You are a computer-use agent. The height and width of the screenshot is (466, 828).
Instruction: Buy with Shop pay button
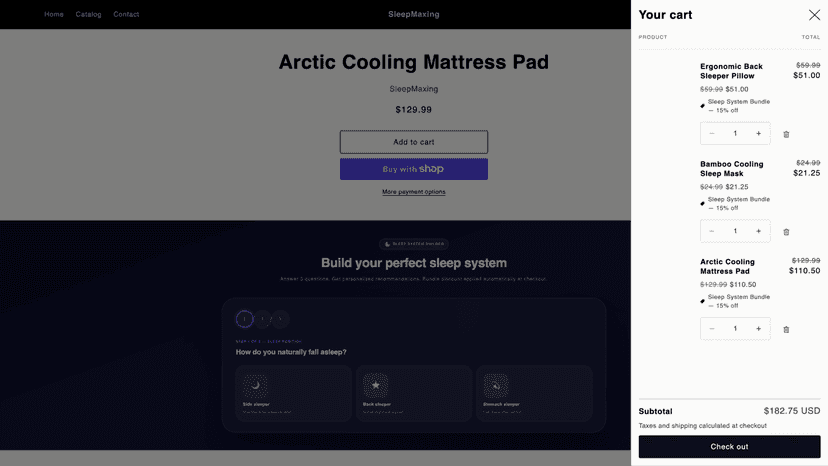tap(413, 169)
